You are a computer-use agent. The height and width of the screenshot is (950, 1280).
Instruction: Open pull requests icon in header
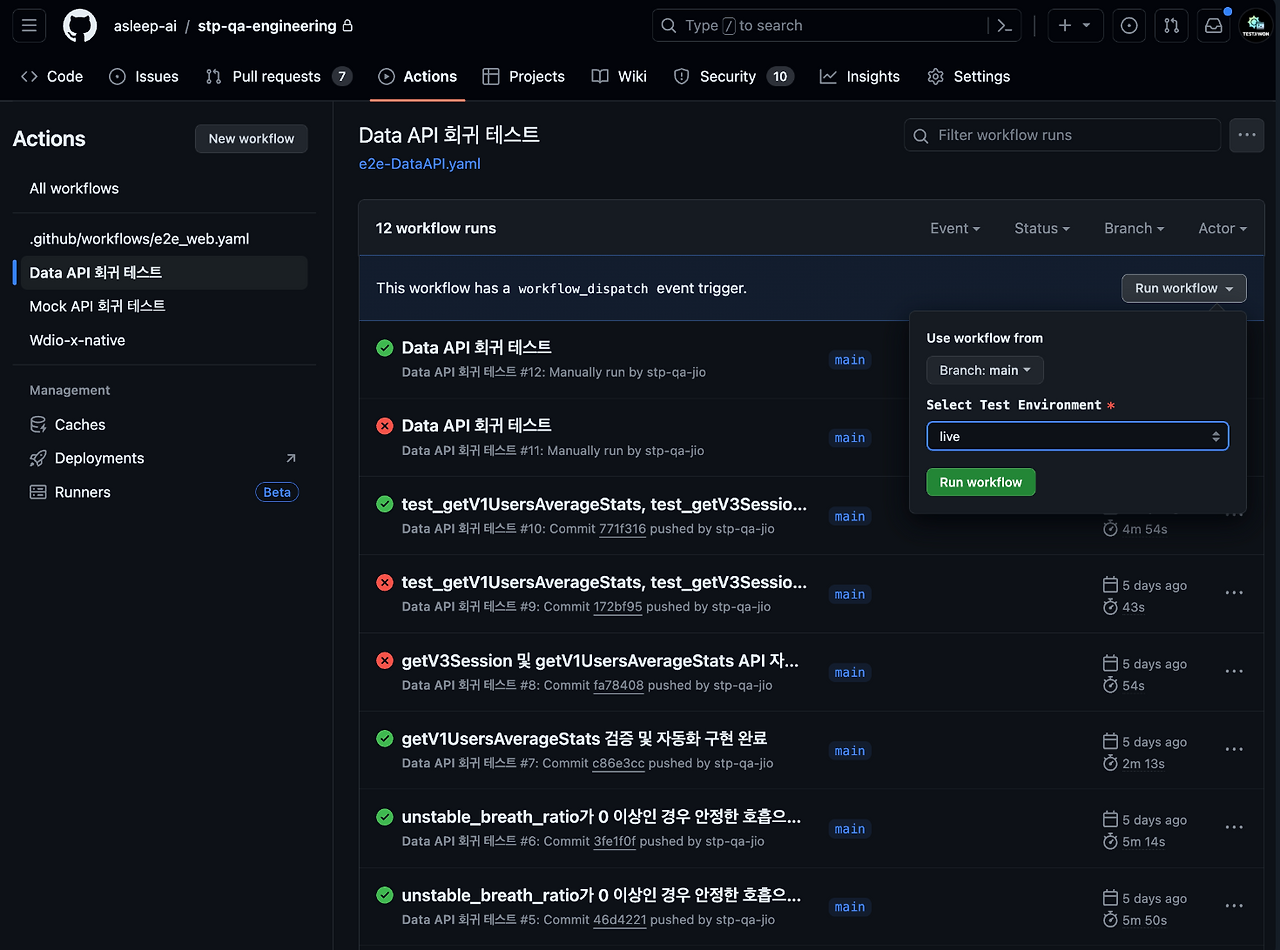1171,26
